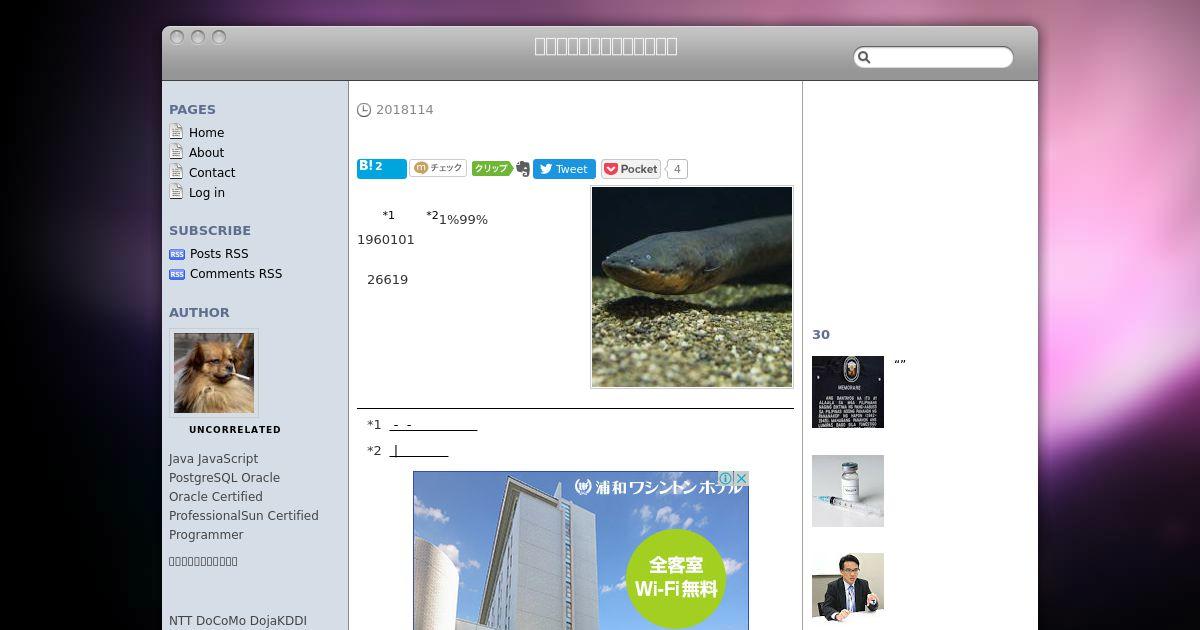Click the third gray window button in the header

coord(219,37)
